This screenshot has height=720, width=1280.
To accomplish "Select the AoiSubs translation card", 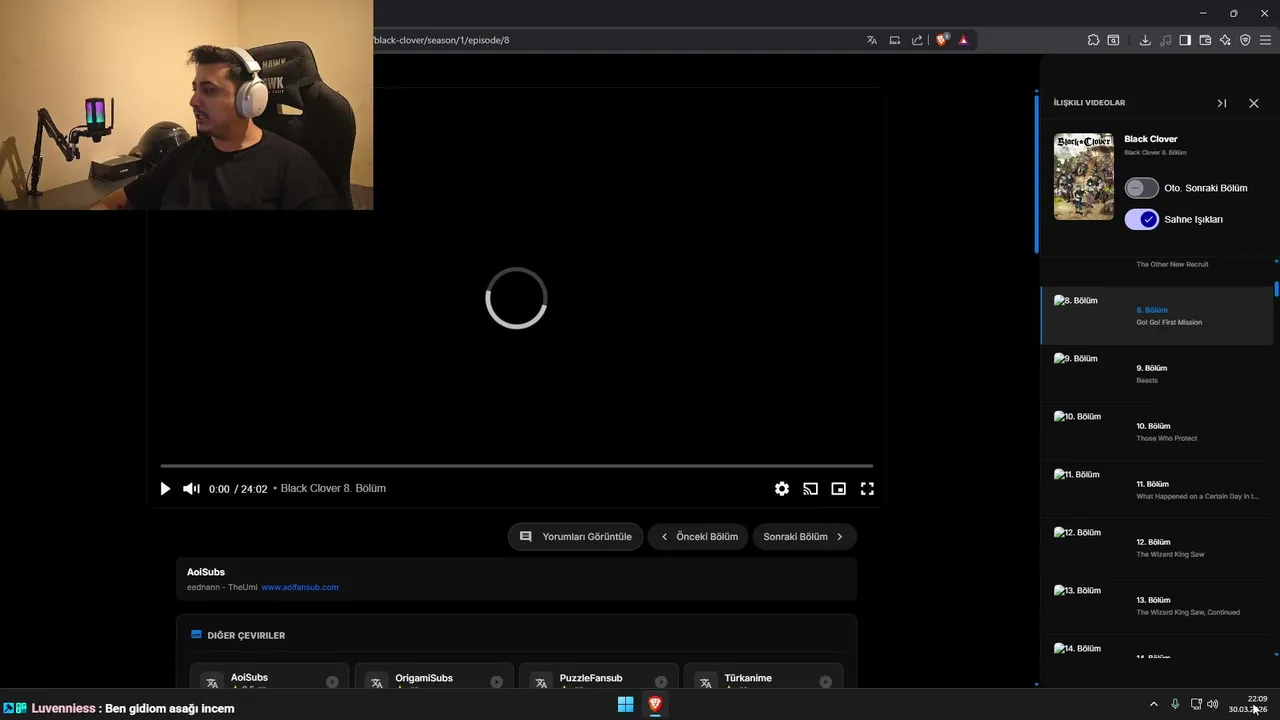I will pos(270,677).
